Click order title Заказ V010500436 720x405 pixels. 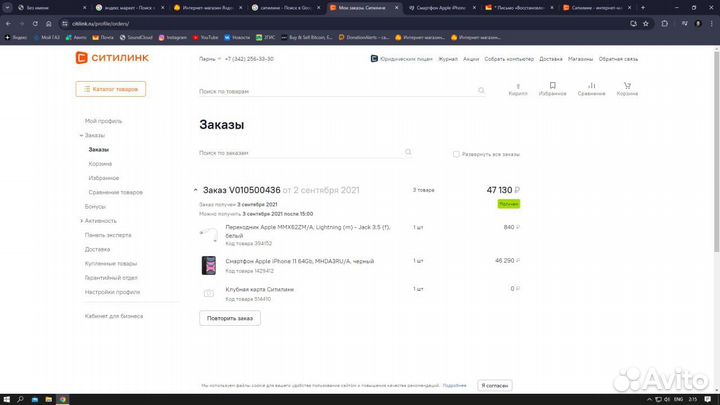point(242,190)
